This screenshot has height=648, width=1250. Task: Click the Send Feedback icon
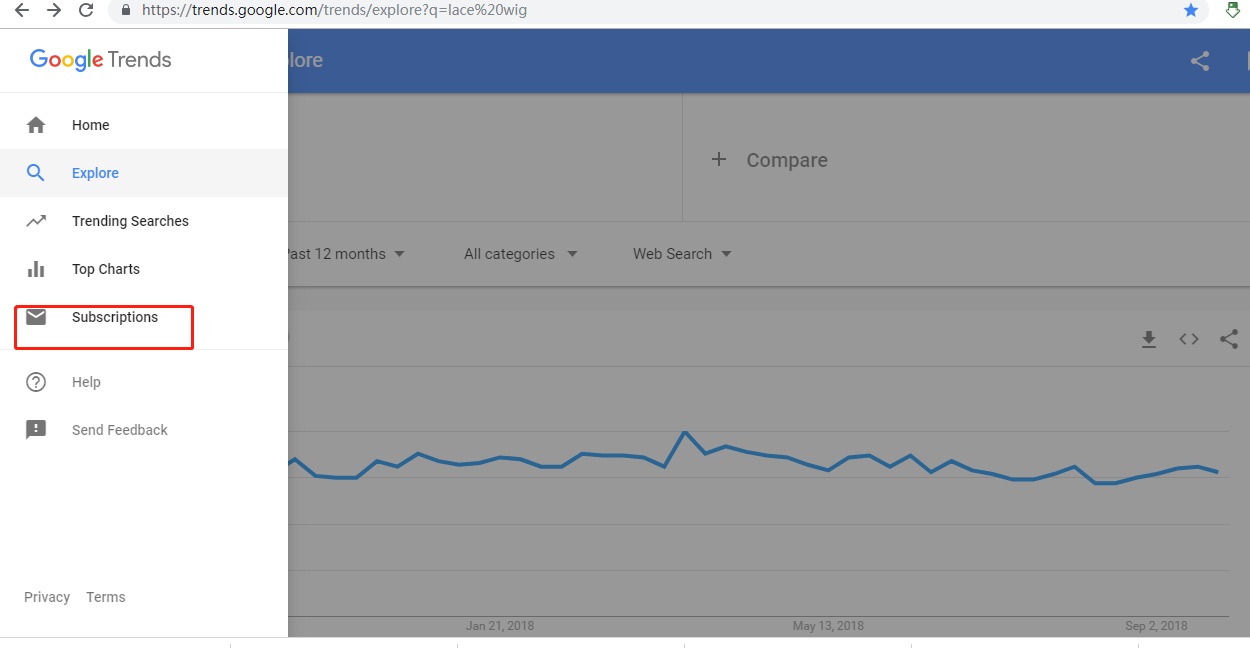[36, 430]
